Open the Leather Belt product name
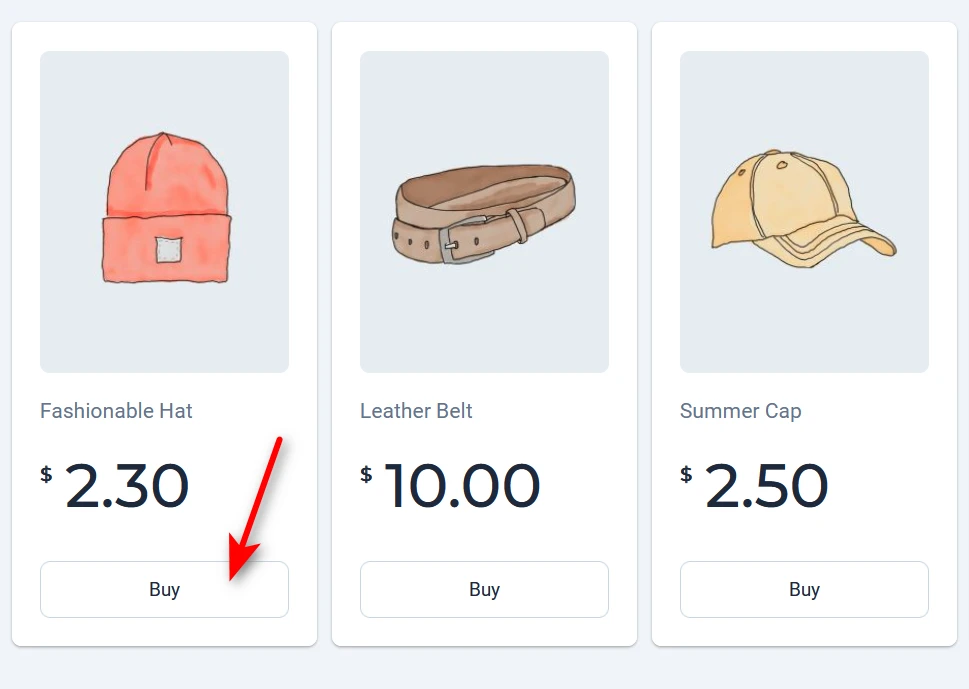 [416, 411]
